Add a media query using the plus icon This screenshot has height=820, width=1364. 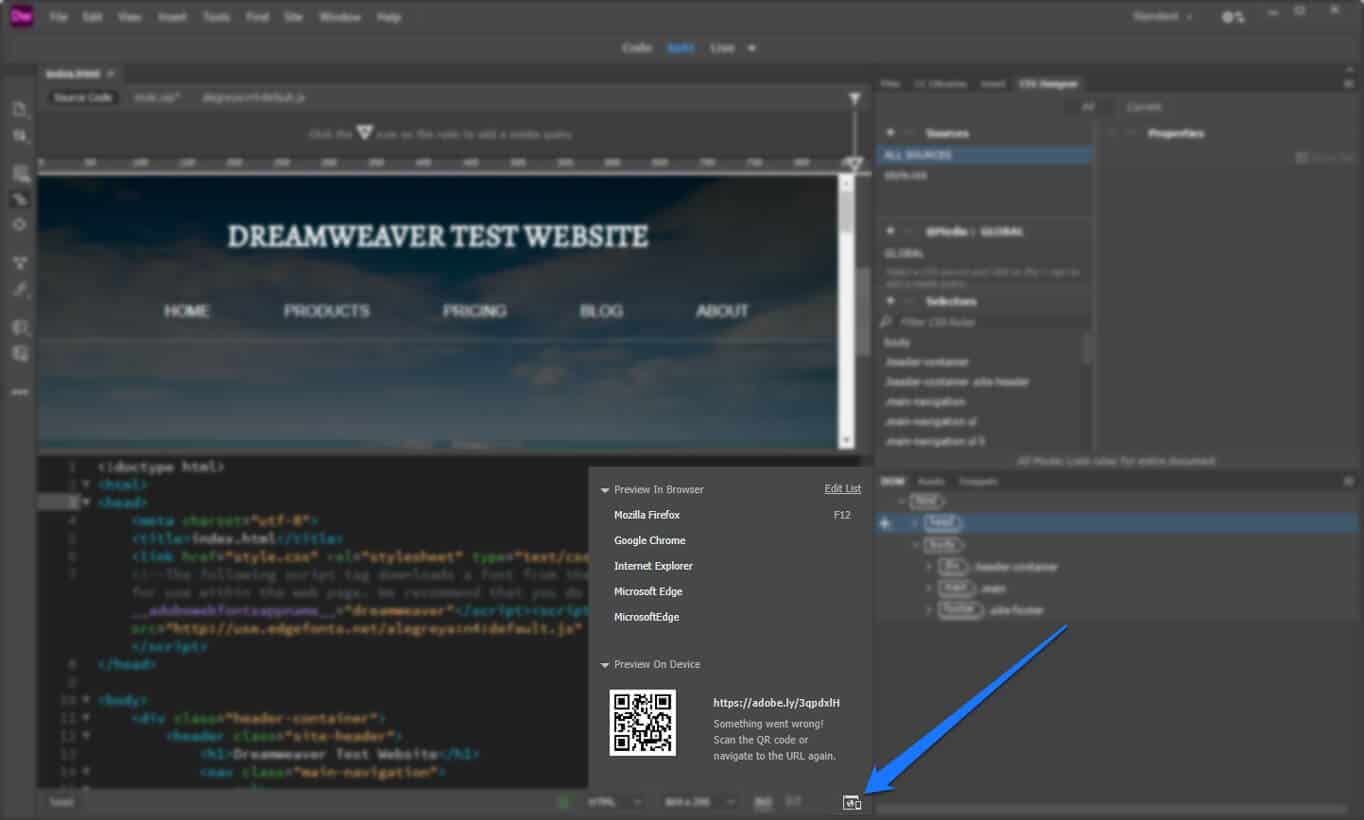890,231
